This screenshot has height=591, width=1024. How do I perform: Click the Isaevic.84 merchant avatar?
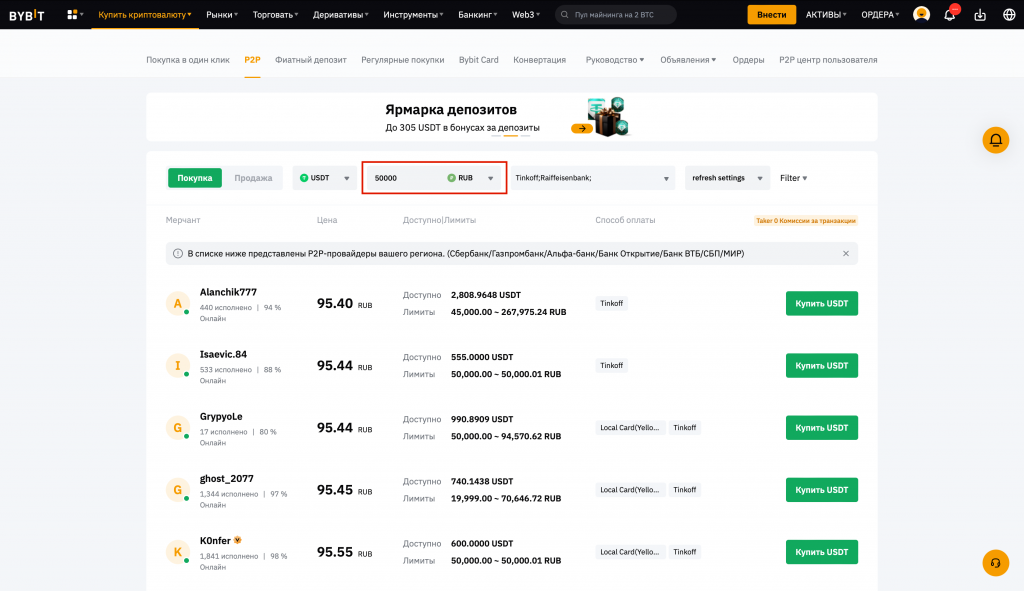pyautogui.click(x=178, y=366)
